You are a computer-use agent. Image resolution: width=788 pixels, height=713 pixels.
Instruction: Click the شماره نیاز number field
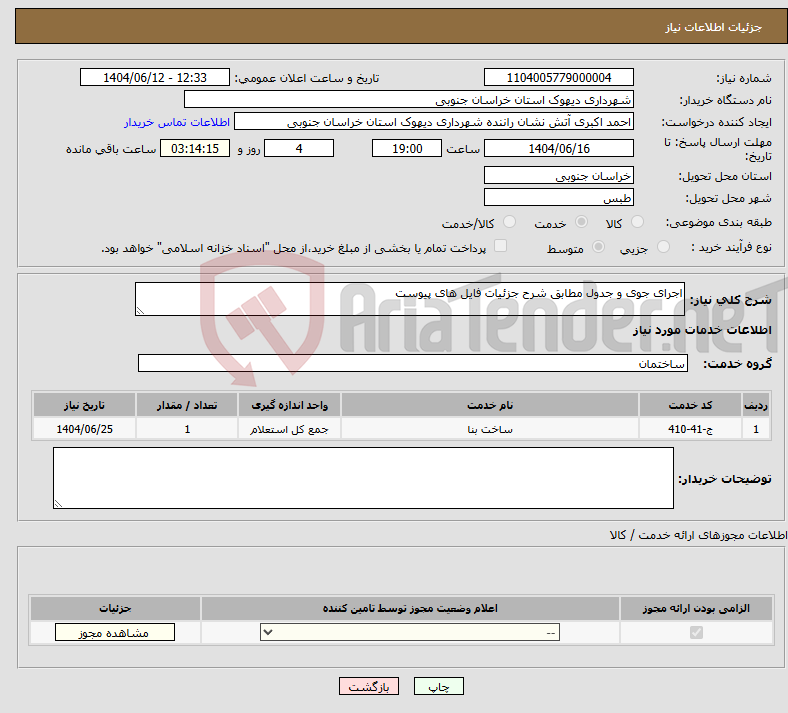[x=558, y=77]
